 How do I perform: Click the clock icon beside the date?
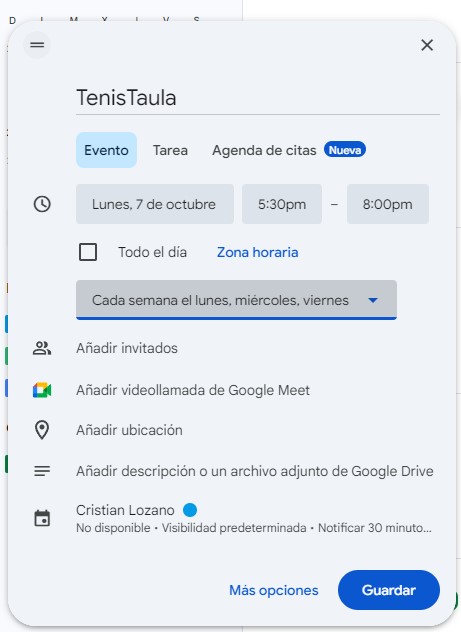coord(42,204)
